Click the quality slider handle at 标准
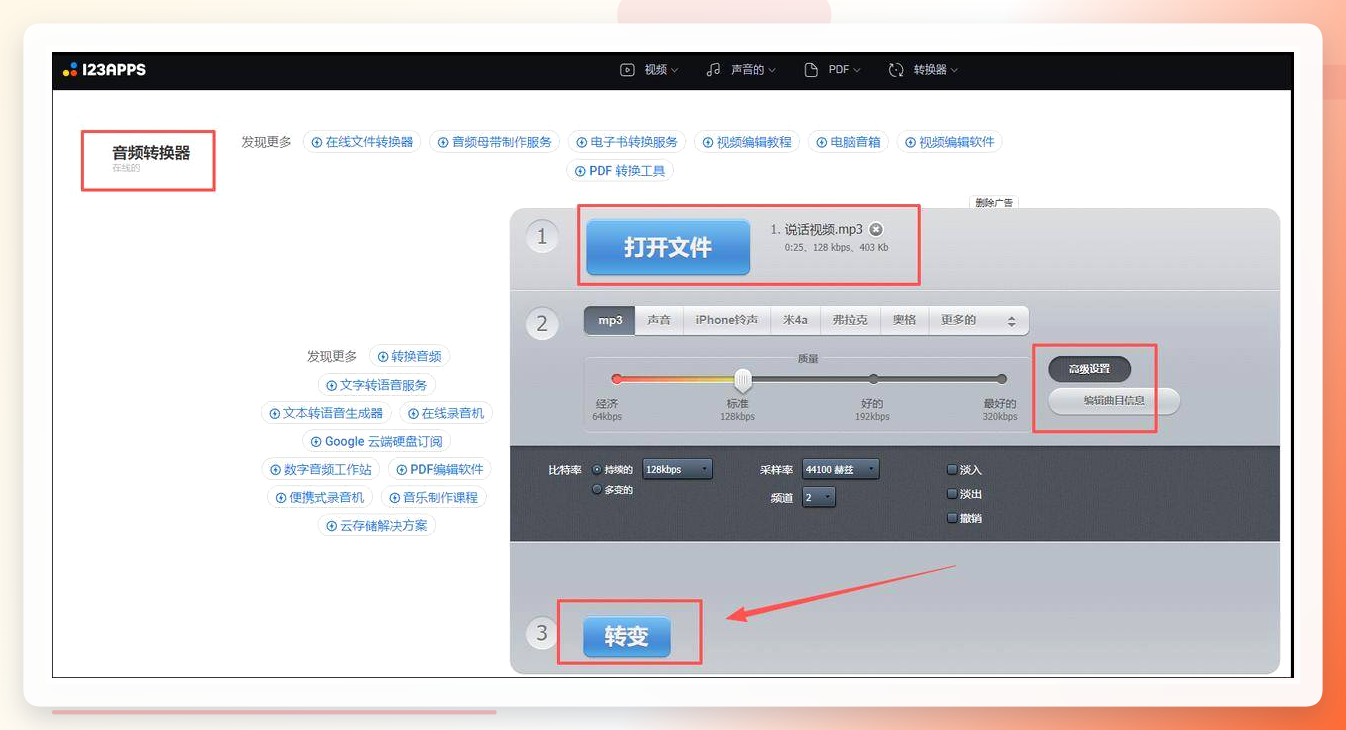This screenshot has height=730, width=1346. (x=743, y=380)
